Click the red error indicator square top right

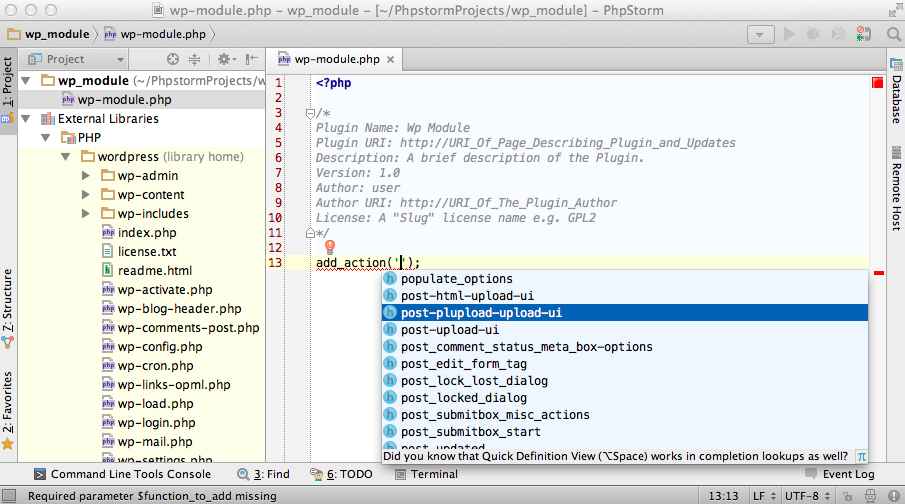878,83
